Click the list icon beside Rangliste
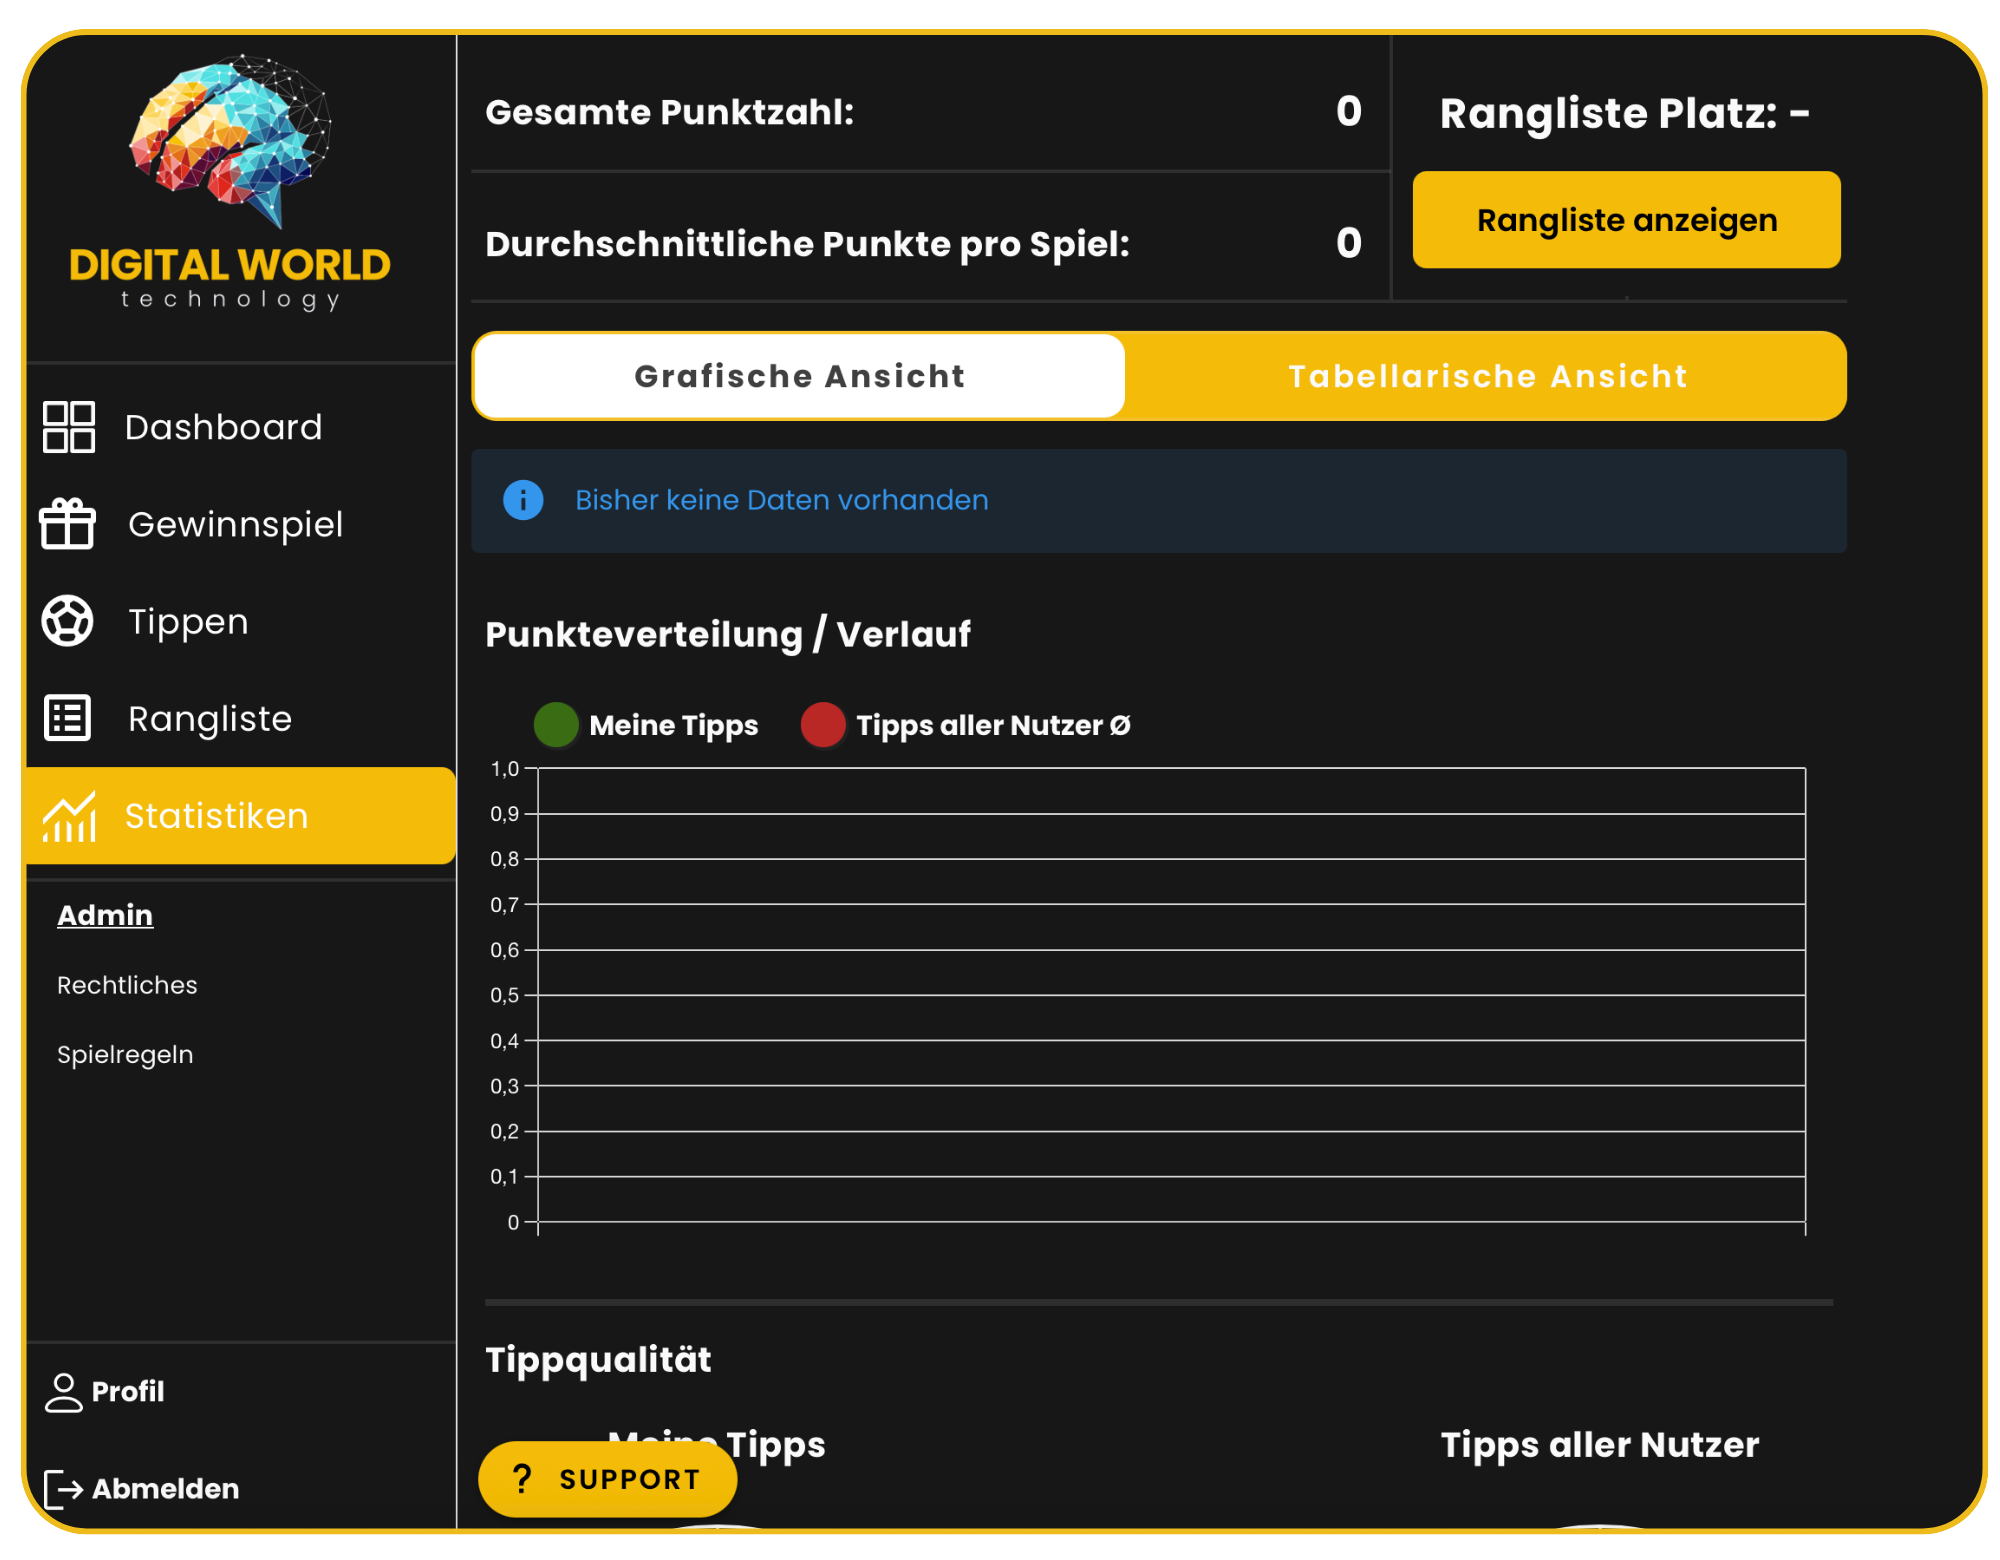This screenshot has height=1560, width=2000. coord(67,718)
